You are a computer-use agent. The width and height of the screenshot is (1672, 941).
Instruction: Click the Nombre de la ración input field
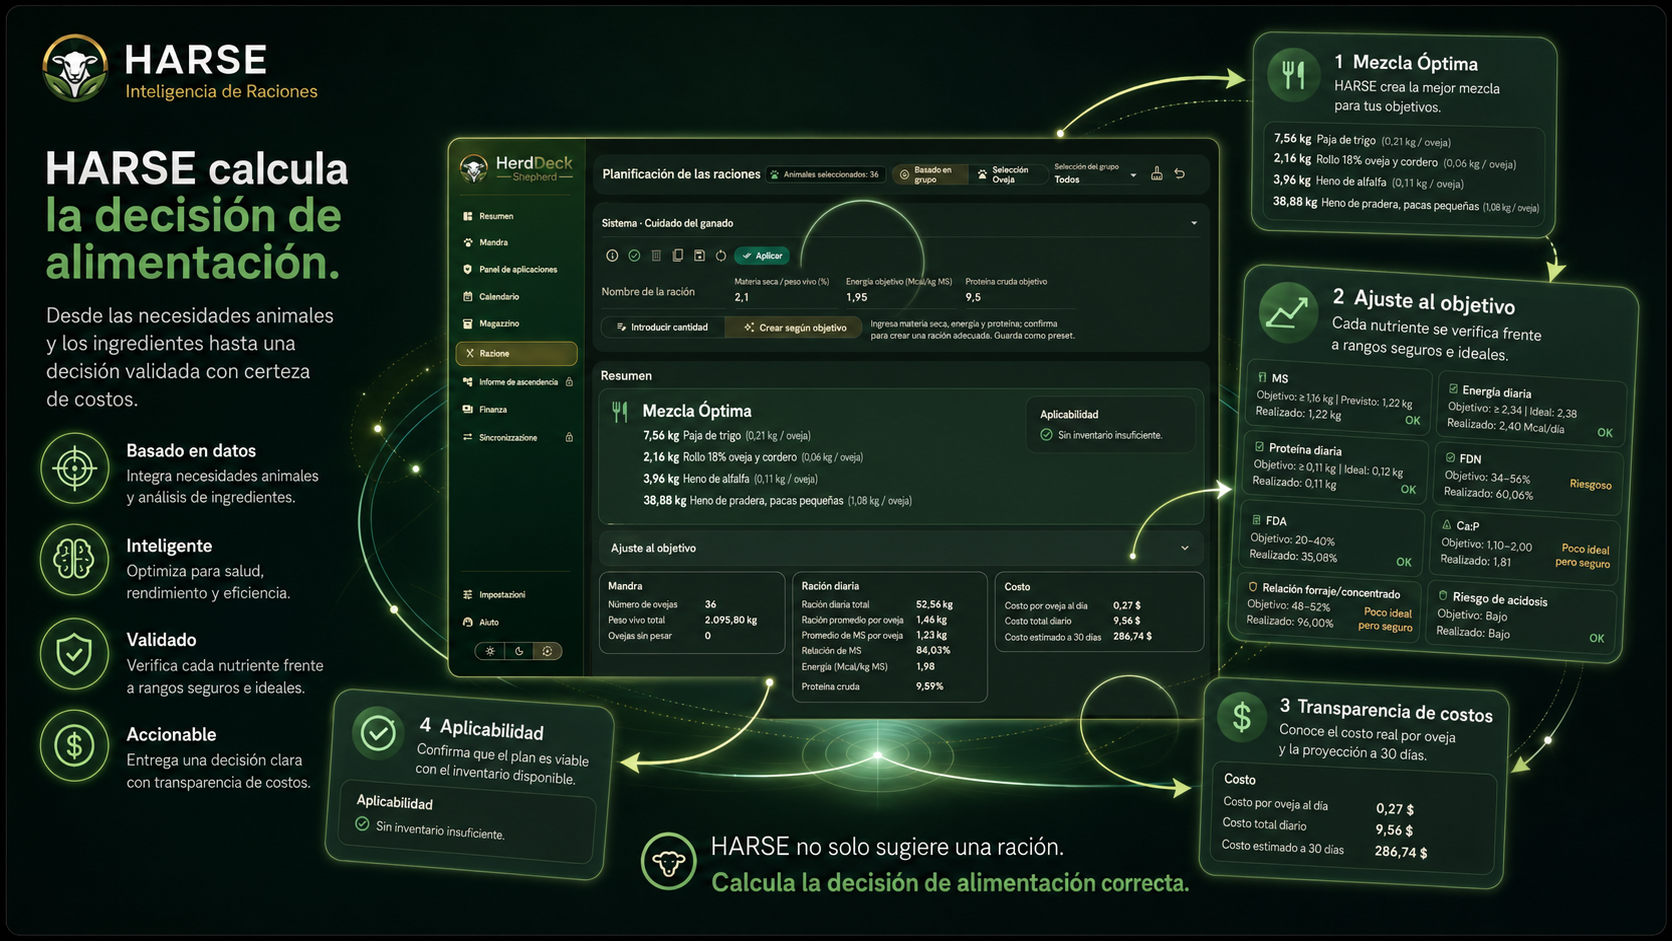[660, 292]
